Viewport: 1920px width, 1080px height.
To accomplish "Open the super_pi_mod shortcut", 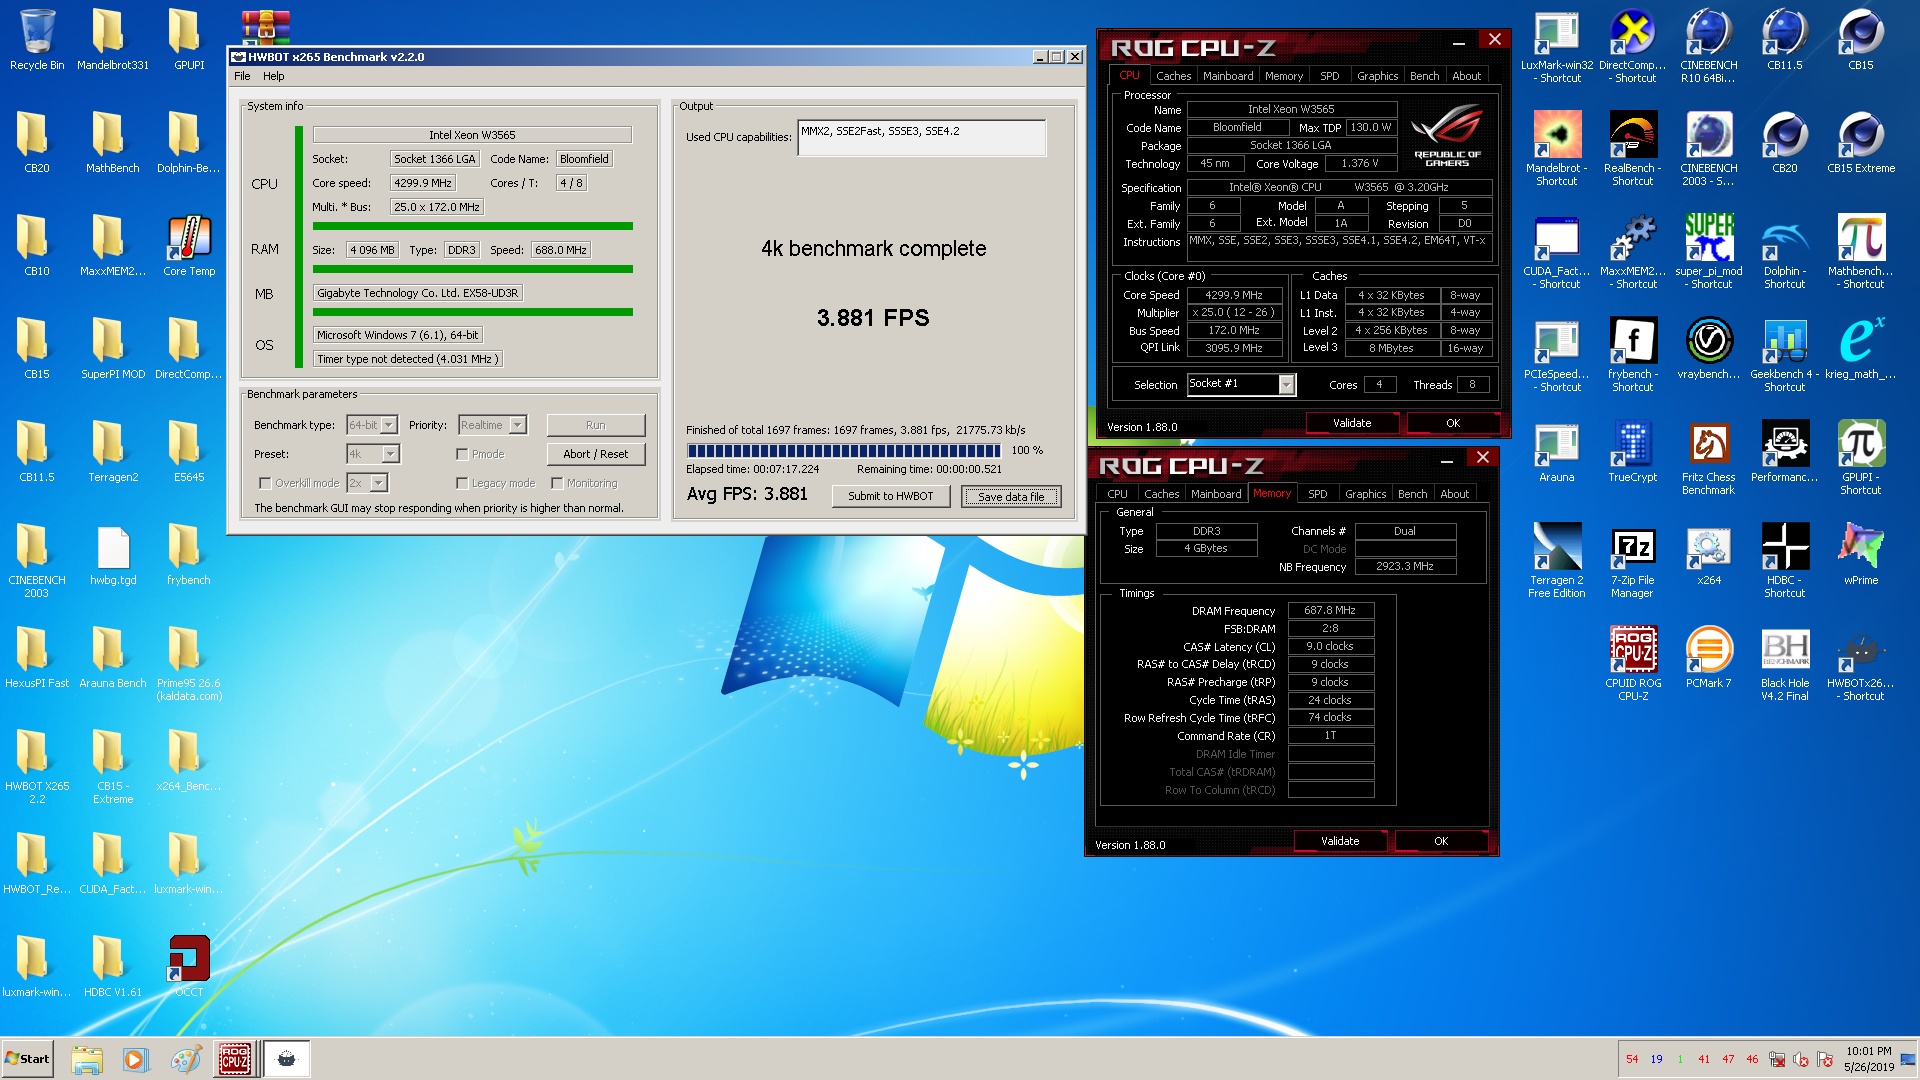I will coord(1709,252).
